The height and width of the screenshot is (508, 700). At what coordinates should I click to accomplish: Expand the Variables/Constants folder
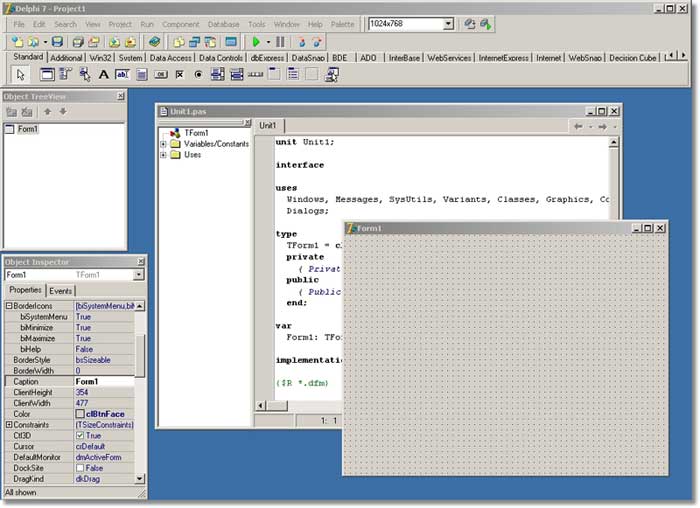point(163,144)
